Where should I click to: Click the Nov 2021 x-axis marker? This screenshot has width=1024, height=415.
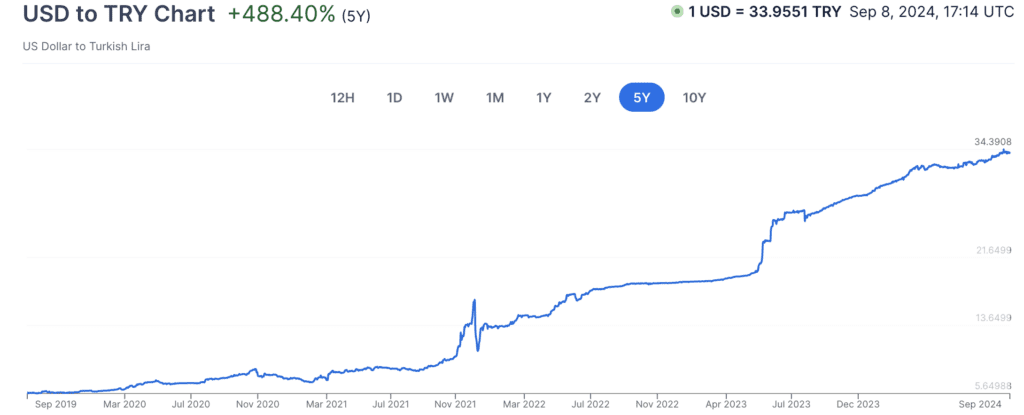455,405
